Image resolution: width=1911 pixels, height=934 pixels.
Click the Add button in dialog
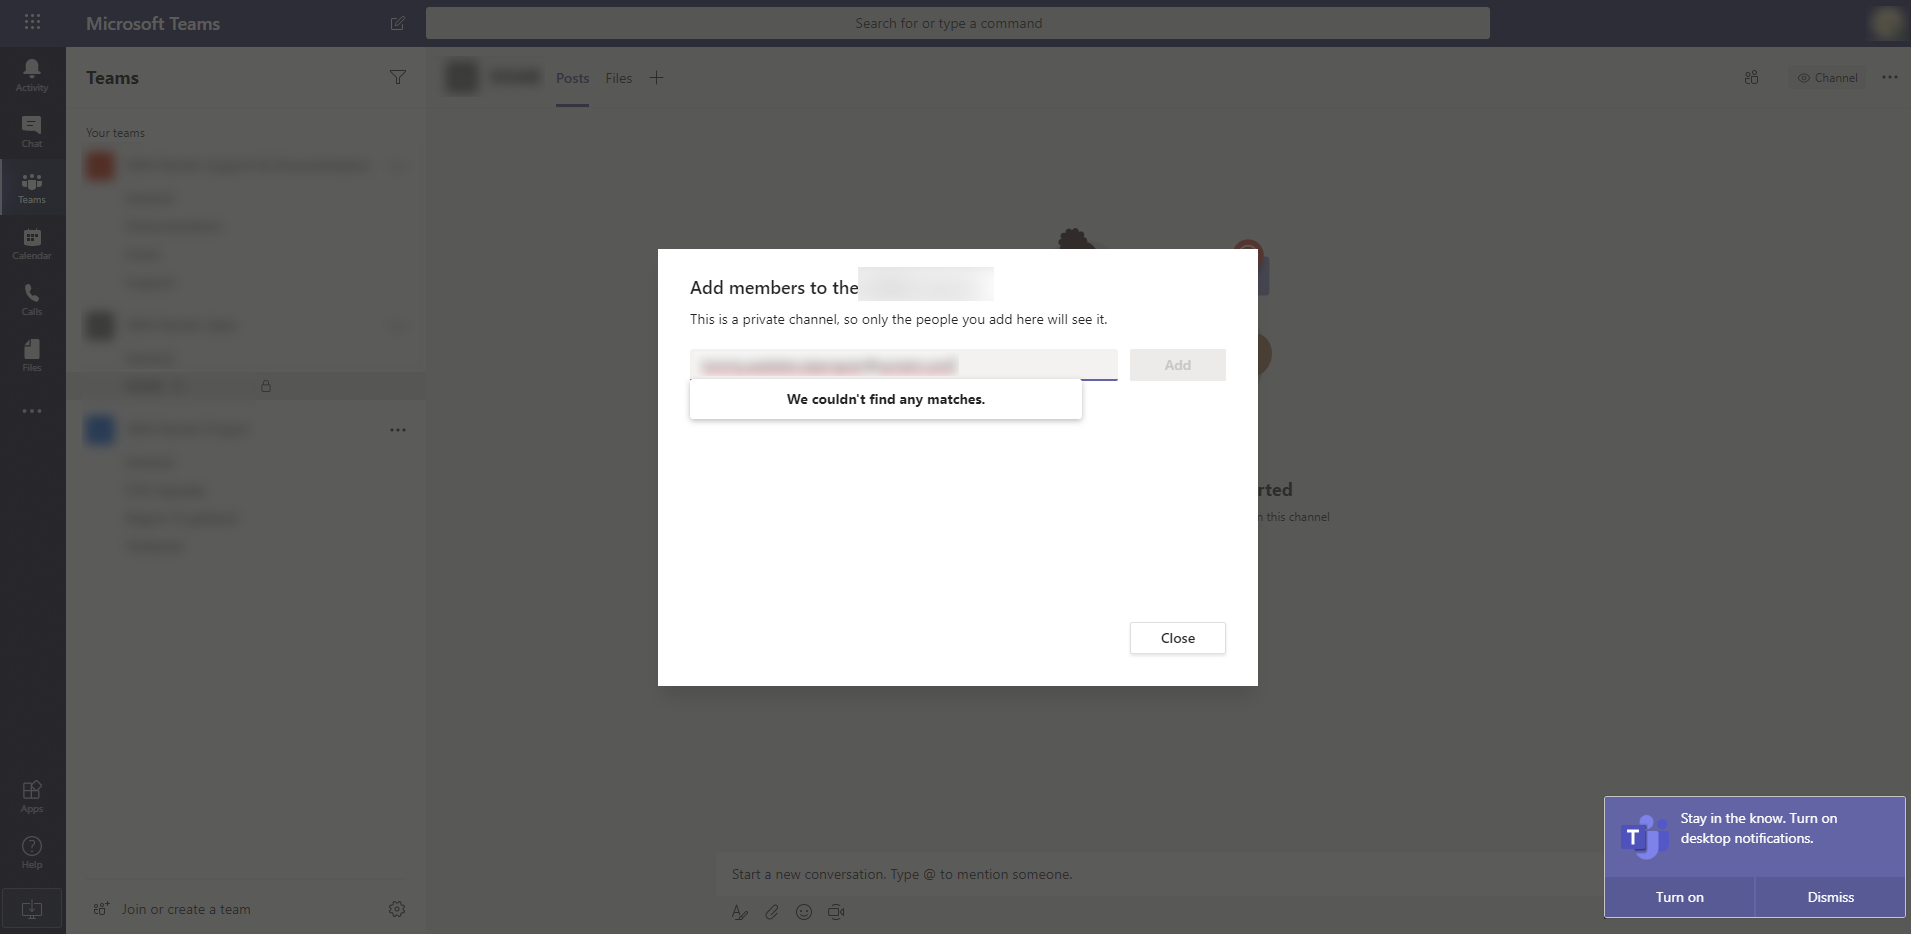coord(1178,365)
